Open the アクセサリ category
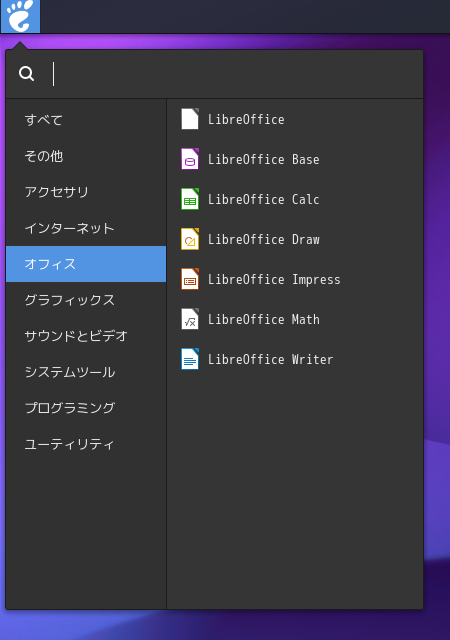Screen dimensions: 450x640 [x=86, y=192]
